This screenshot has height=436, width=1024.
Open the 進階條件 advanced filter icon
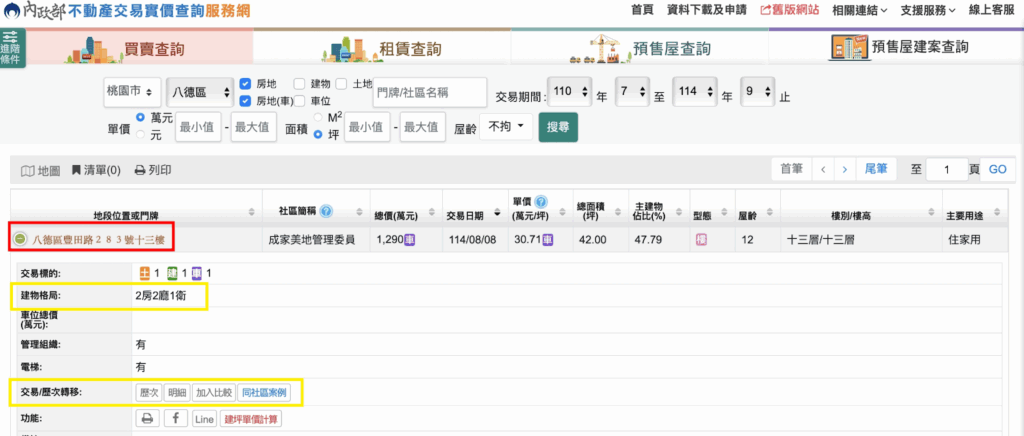[x=12, y=47]
